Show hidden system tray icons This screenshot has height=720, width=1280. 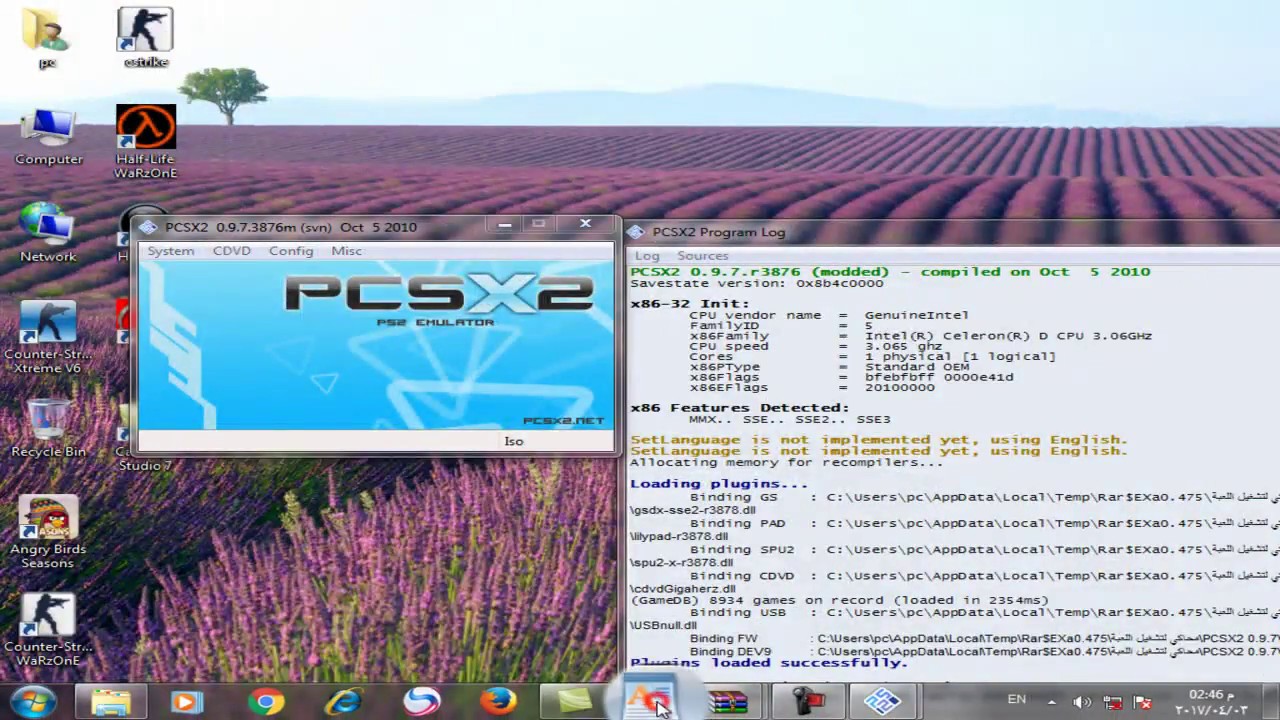[x=1051, y=702]
